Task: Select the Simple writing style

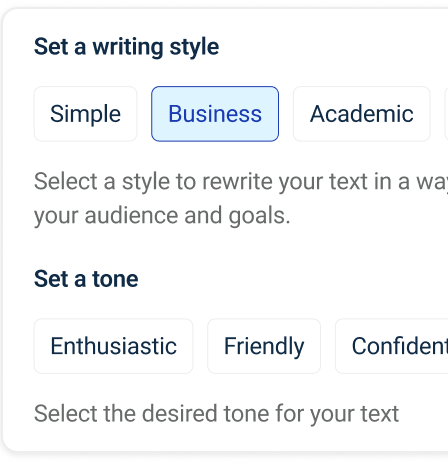Action: click(85, 114)
